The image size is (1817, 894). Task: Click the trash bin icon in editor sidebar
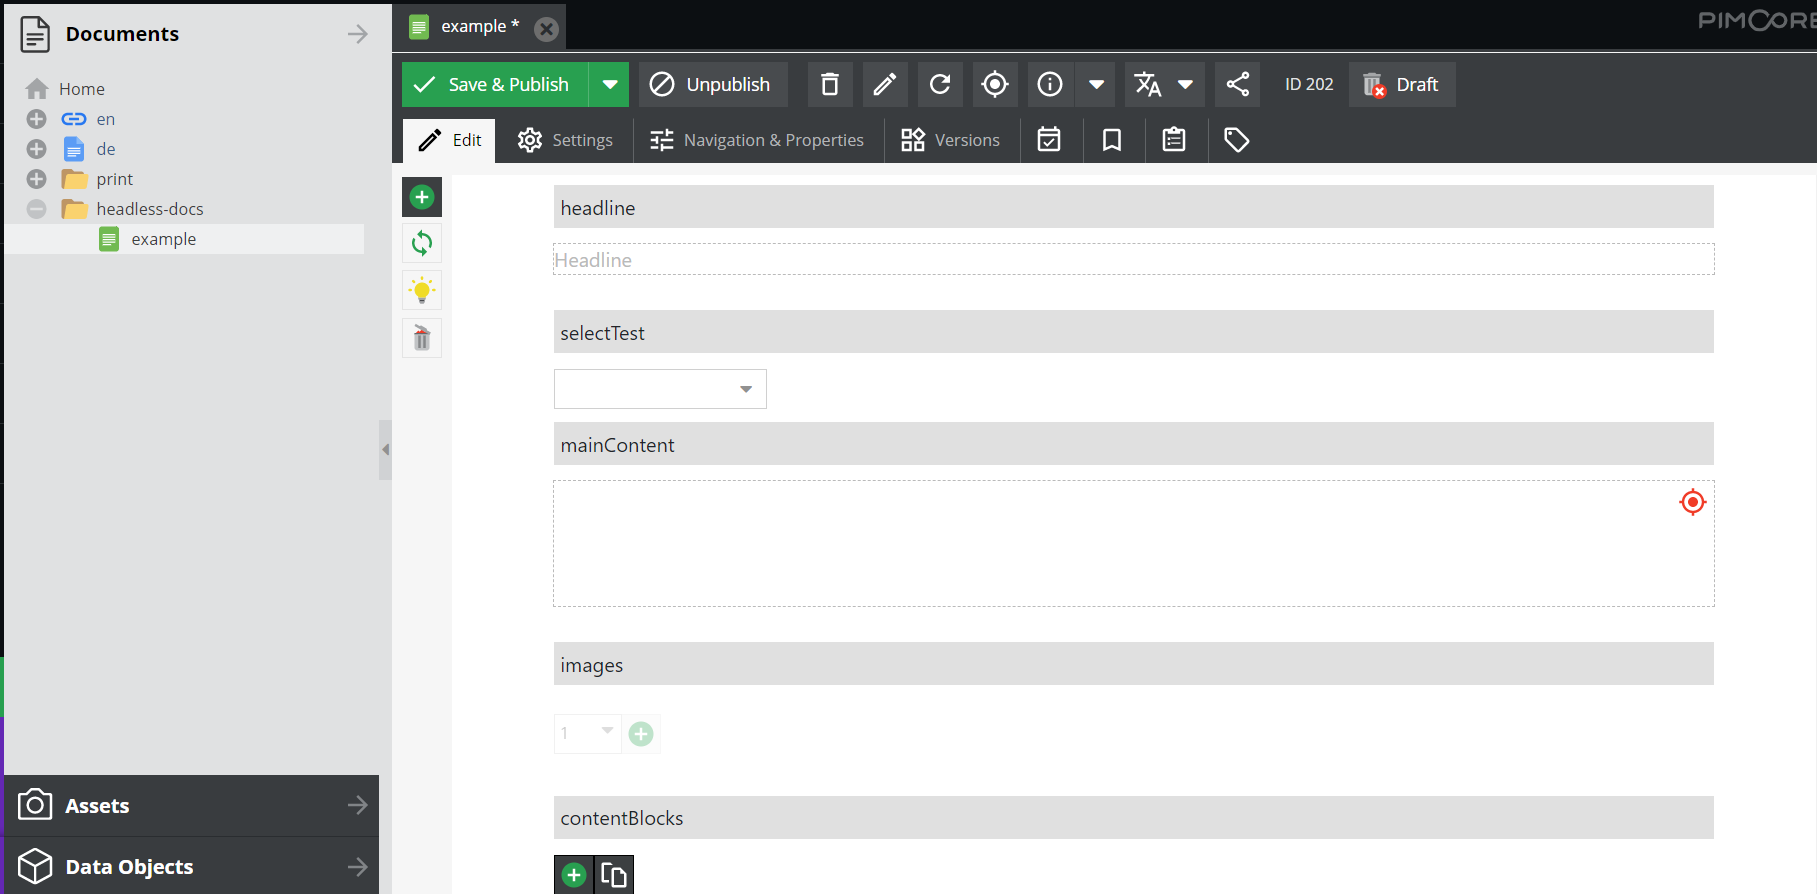422,338
